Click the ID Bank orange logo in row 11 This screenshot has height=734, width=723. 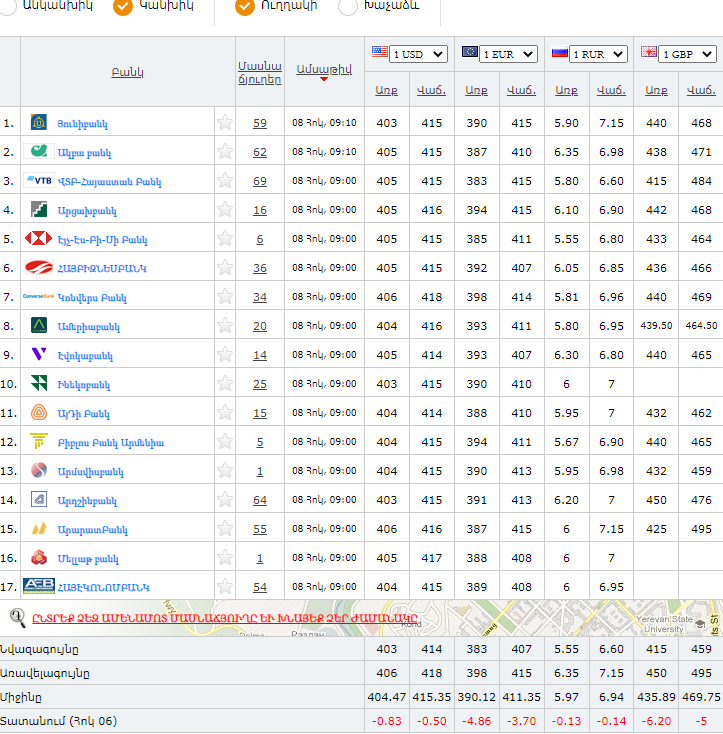pos(39,412)
